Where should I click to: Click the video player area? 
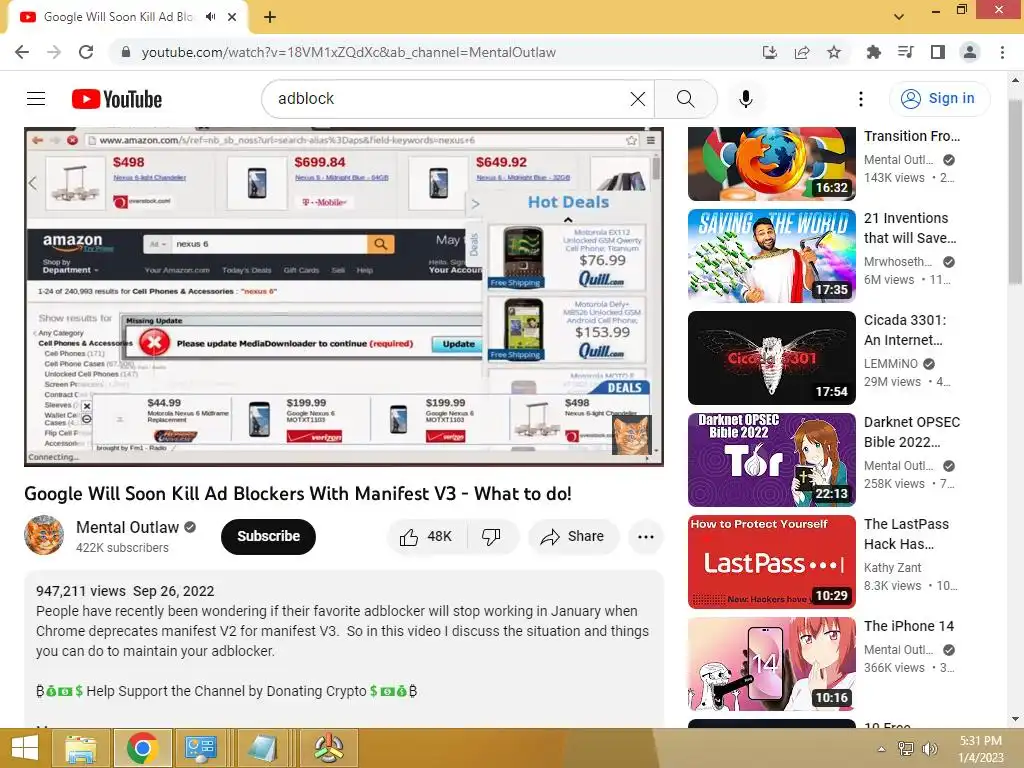click(x=344, y=296)
